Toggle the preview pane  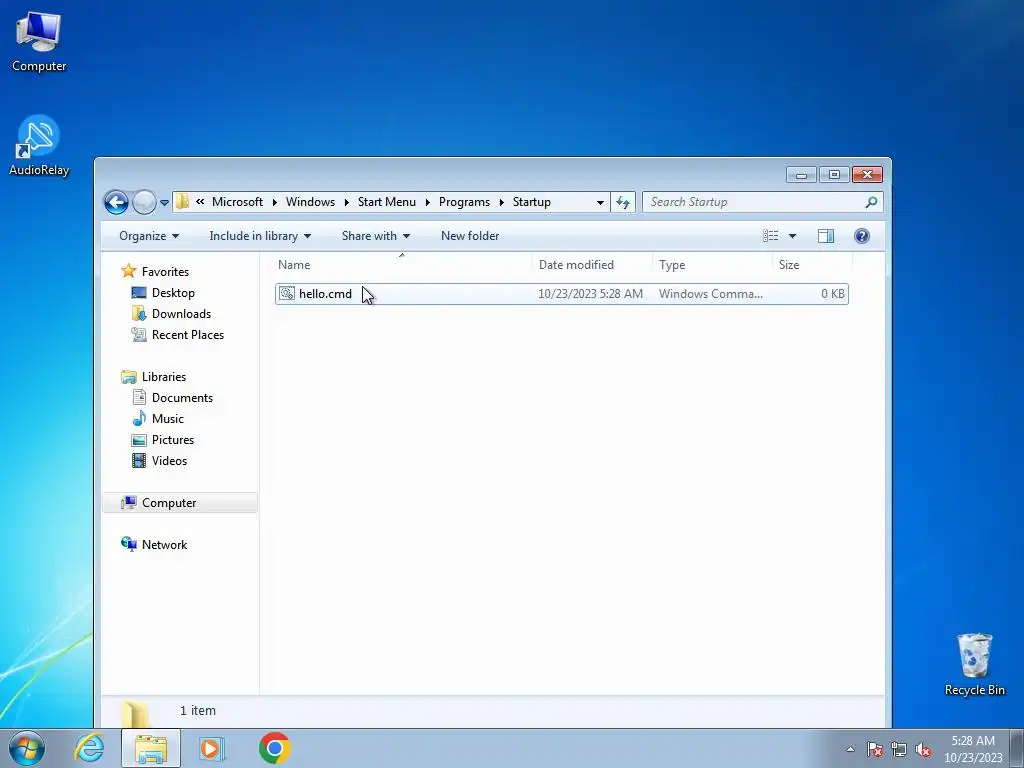coord(826,236)
